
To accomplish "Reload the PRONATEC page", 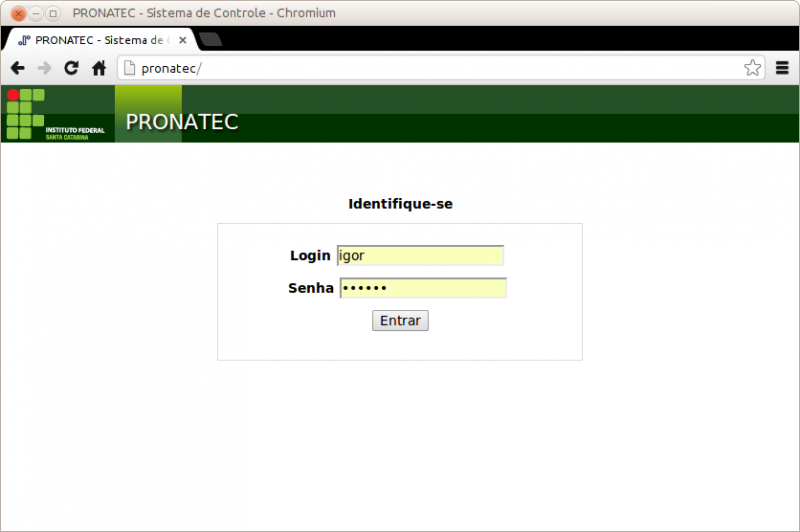I will (71, 68).
